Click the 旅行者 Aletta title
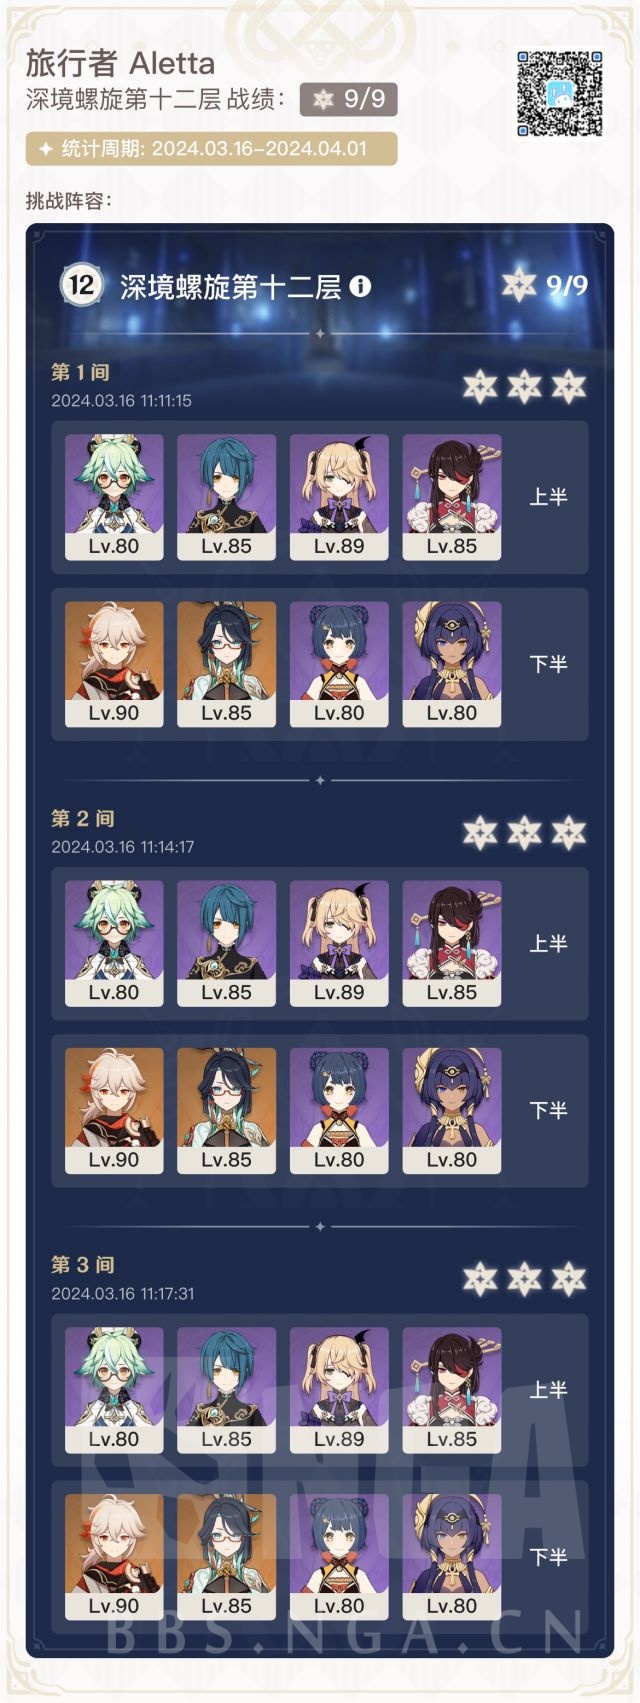The height and width of the screenshot is (1703, 640). [120, 64]
